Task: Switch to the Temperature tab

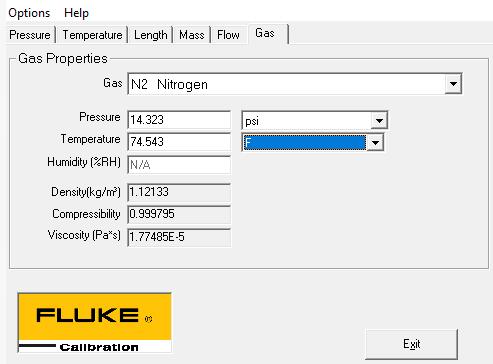Action: click(92, 35)
